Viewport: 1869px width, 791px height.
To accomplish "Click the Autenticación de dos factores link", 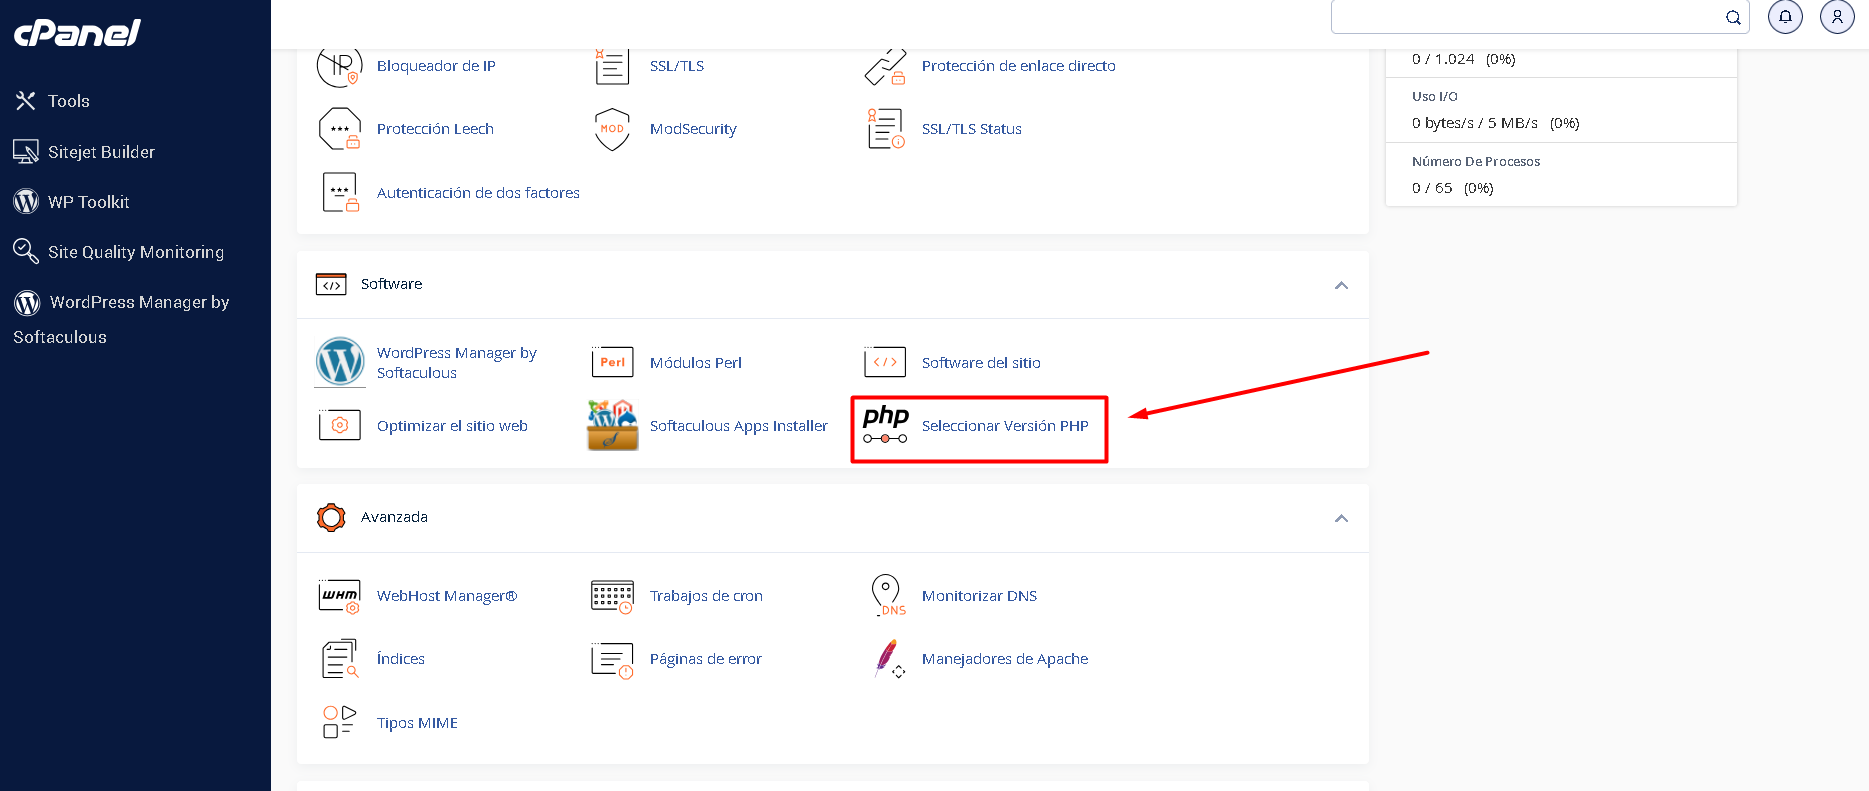I will click(478, 193).
